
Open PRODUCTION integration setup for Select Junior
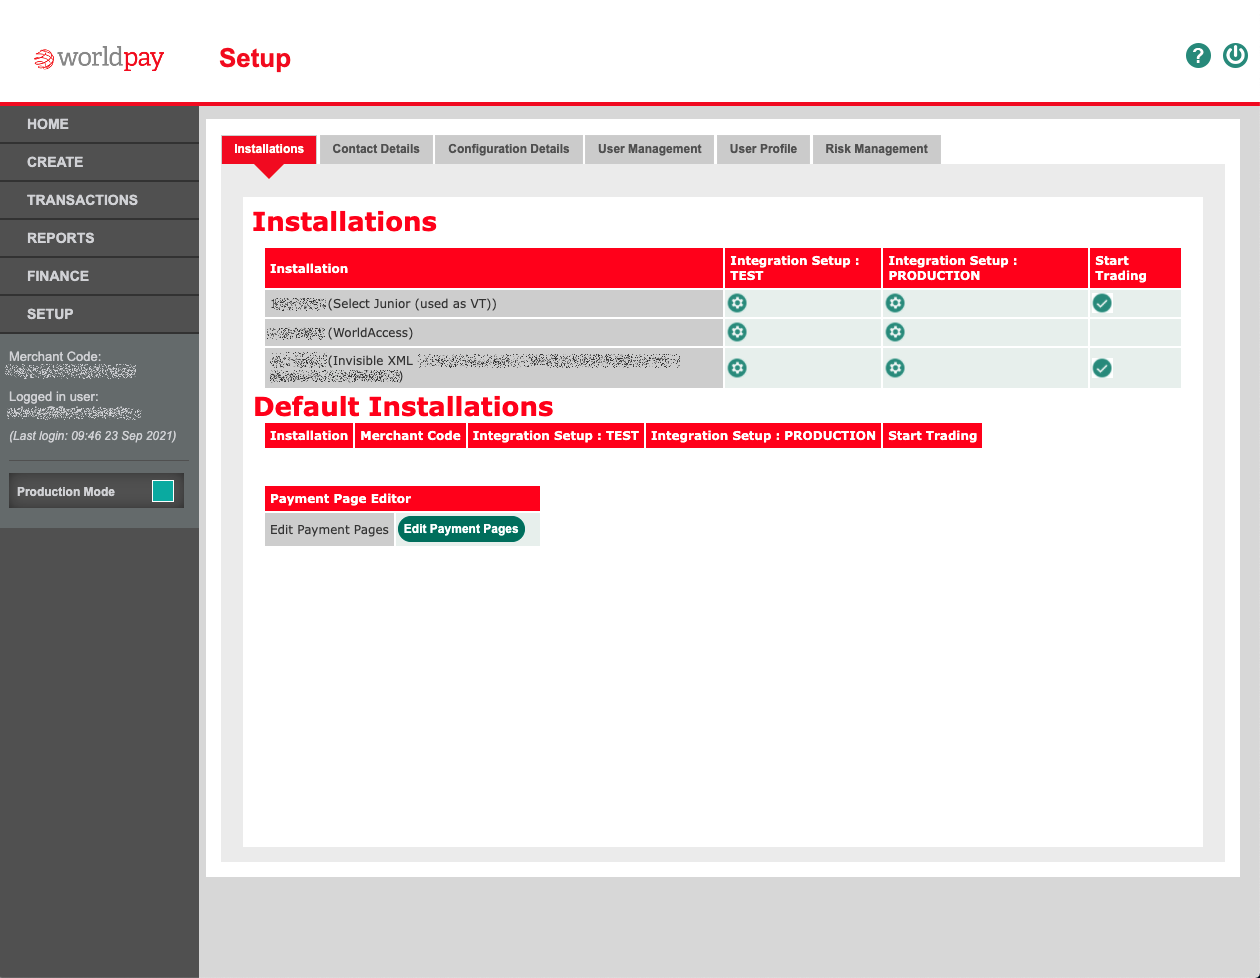(x=895, y=303)
